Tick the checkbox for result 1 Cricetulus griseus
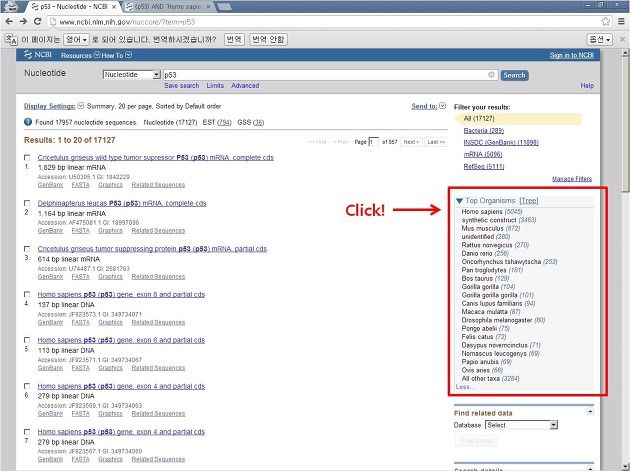This screenshot has height=472, width=630. (27, 157)
